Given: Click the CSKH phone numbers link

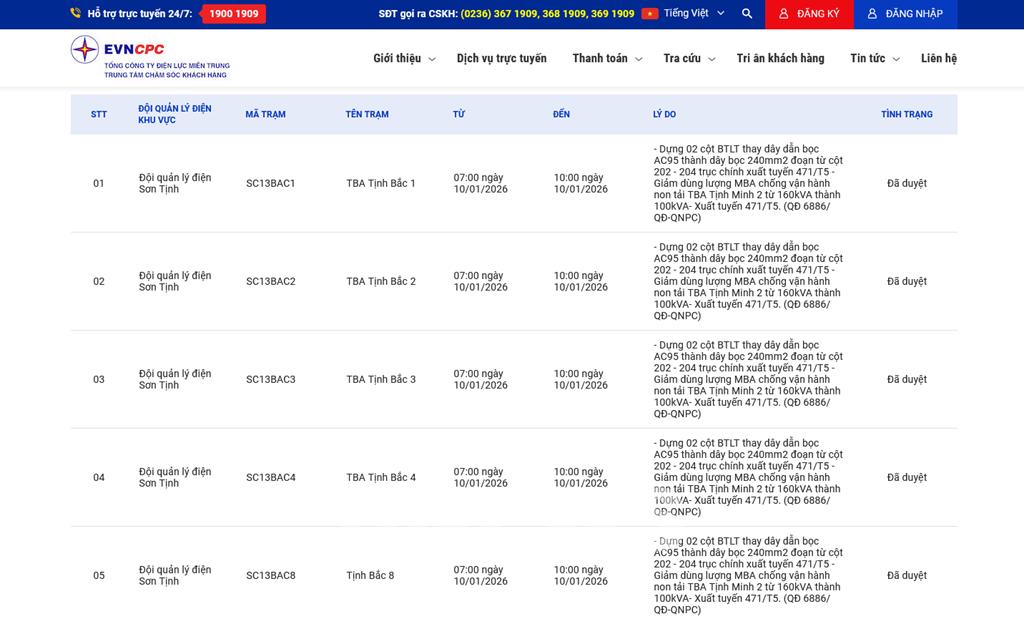Looking at the screenshot, I should click(547, 14).
